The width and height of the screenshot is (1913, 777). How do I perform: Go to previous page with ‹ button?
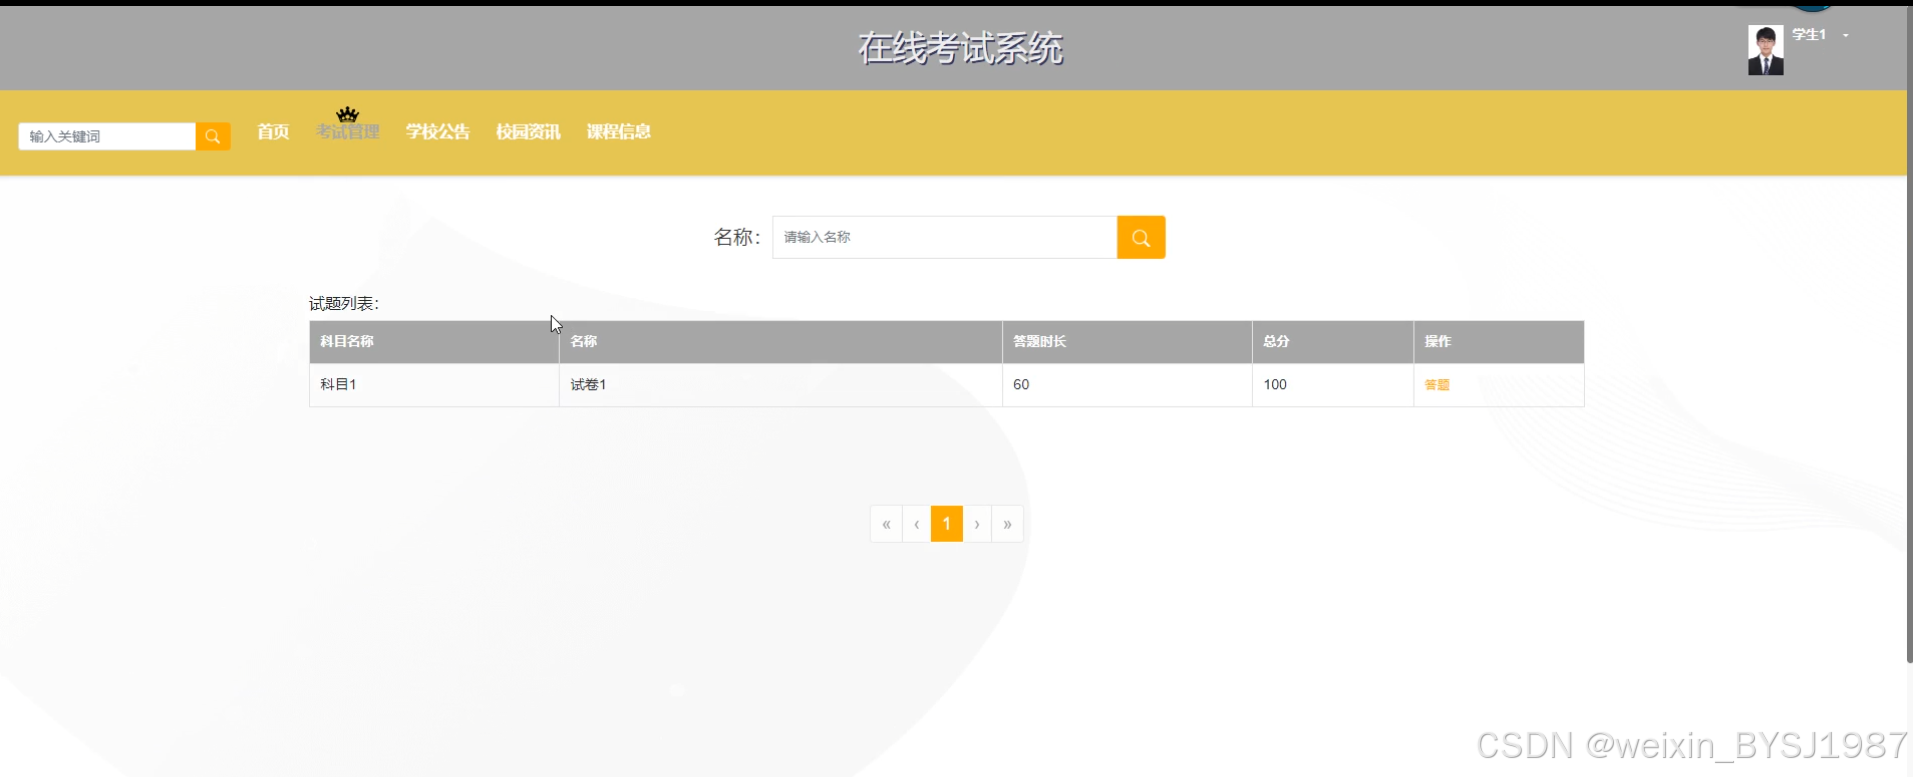(916, 524)
